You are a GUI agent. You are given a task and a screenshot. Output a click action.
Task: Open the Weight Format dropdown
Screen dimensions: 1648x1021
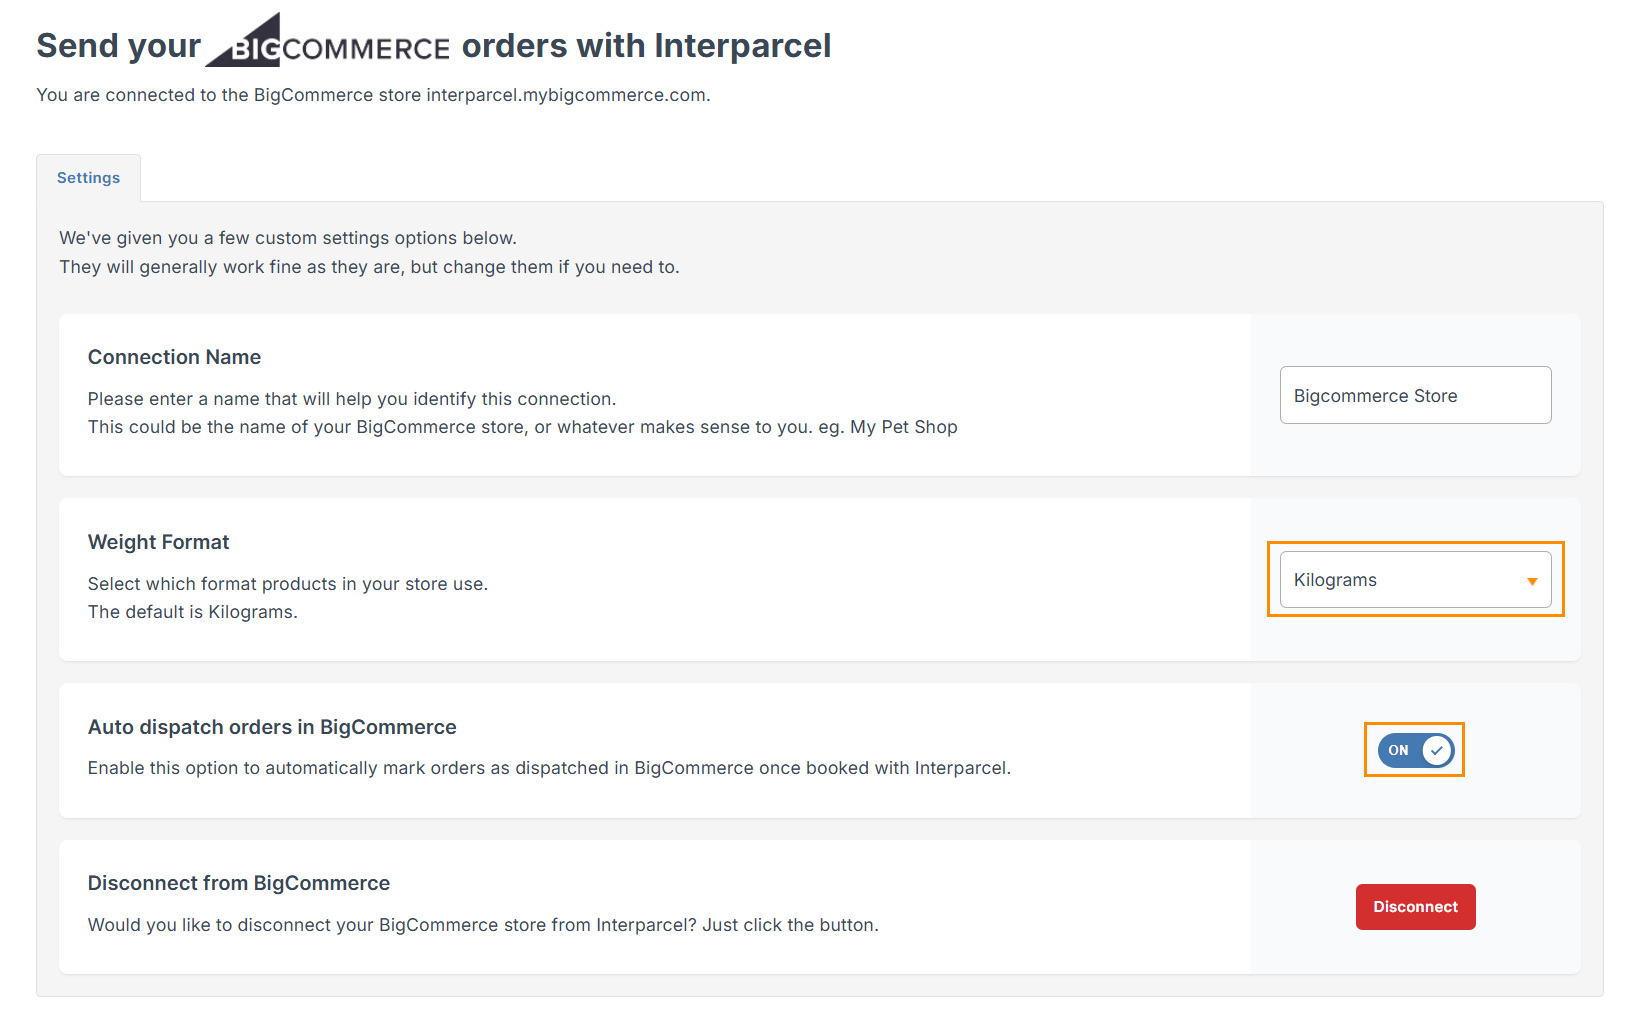pos(1415,580)
